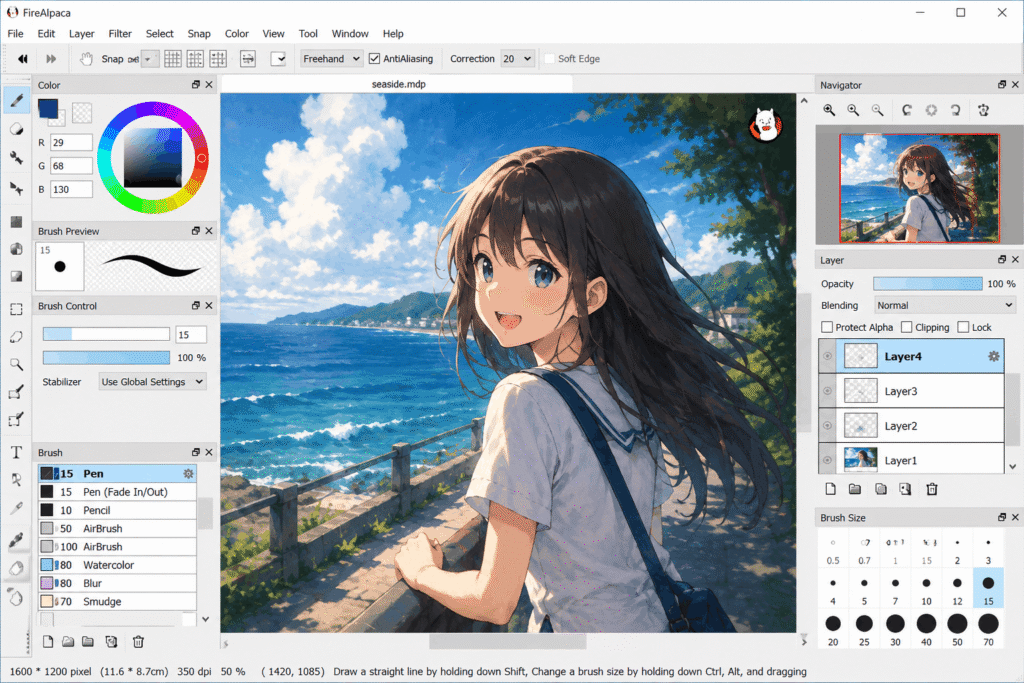Toggle the AntiAliasing checkbox
This screenshot has width=1024, height=683.
(x=374, y=59)
